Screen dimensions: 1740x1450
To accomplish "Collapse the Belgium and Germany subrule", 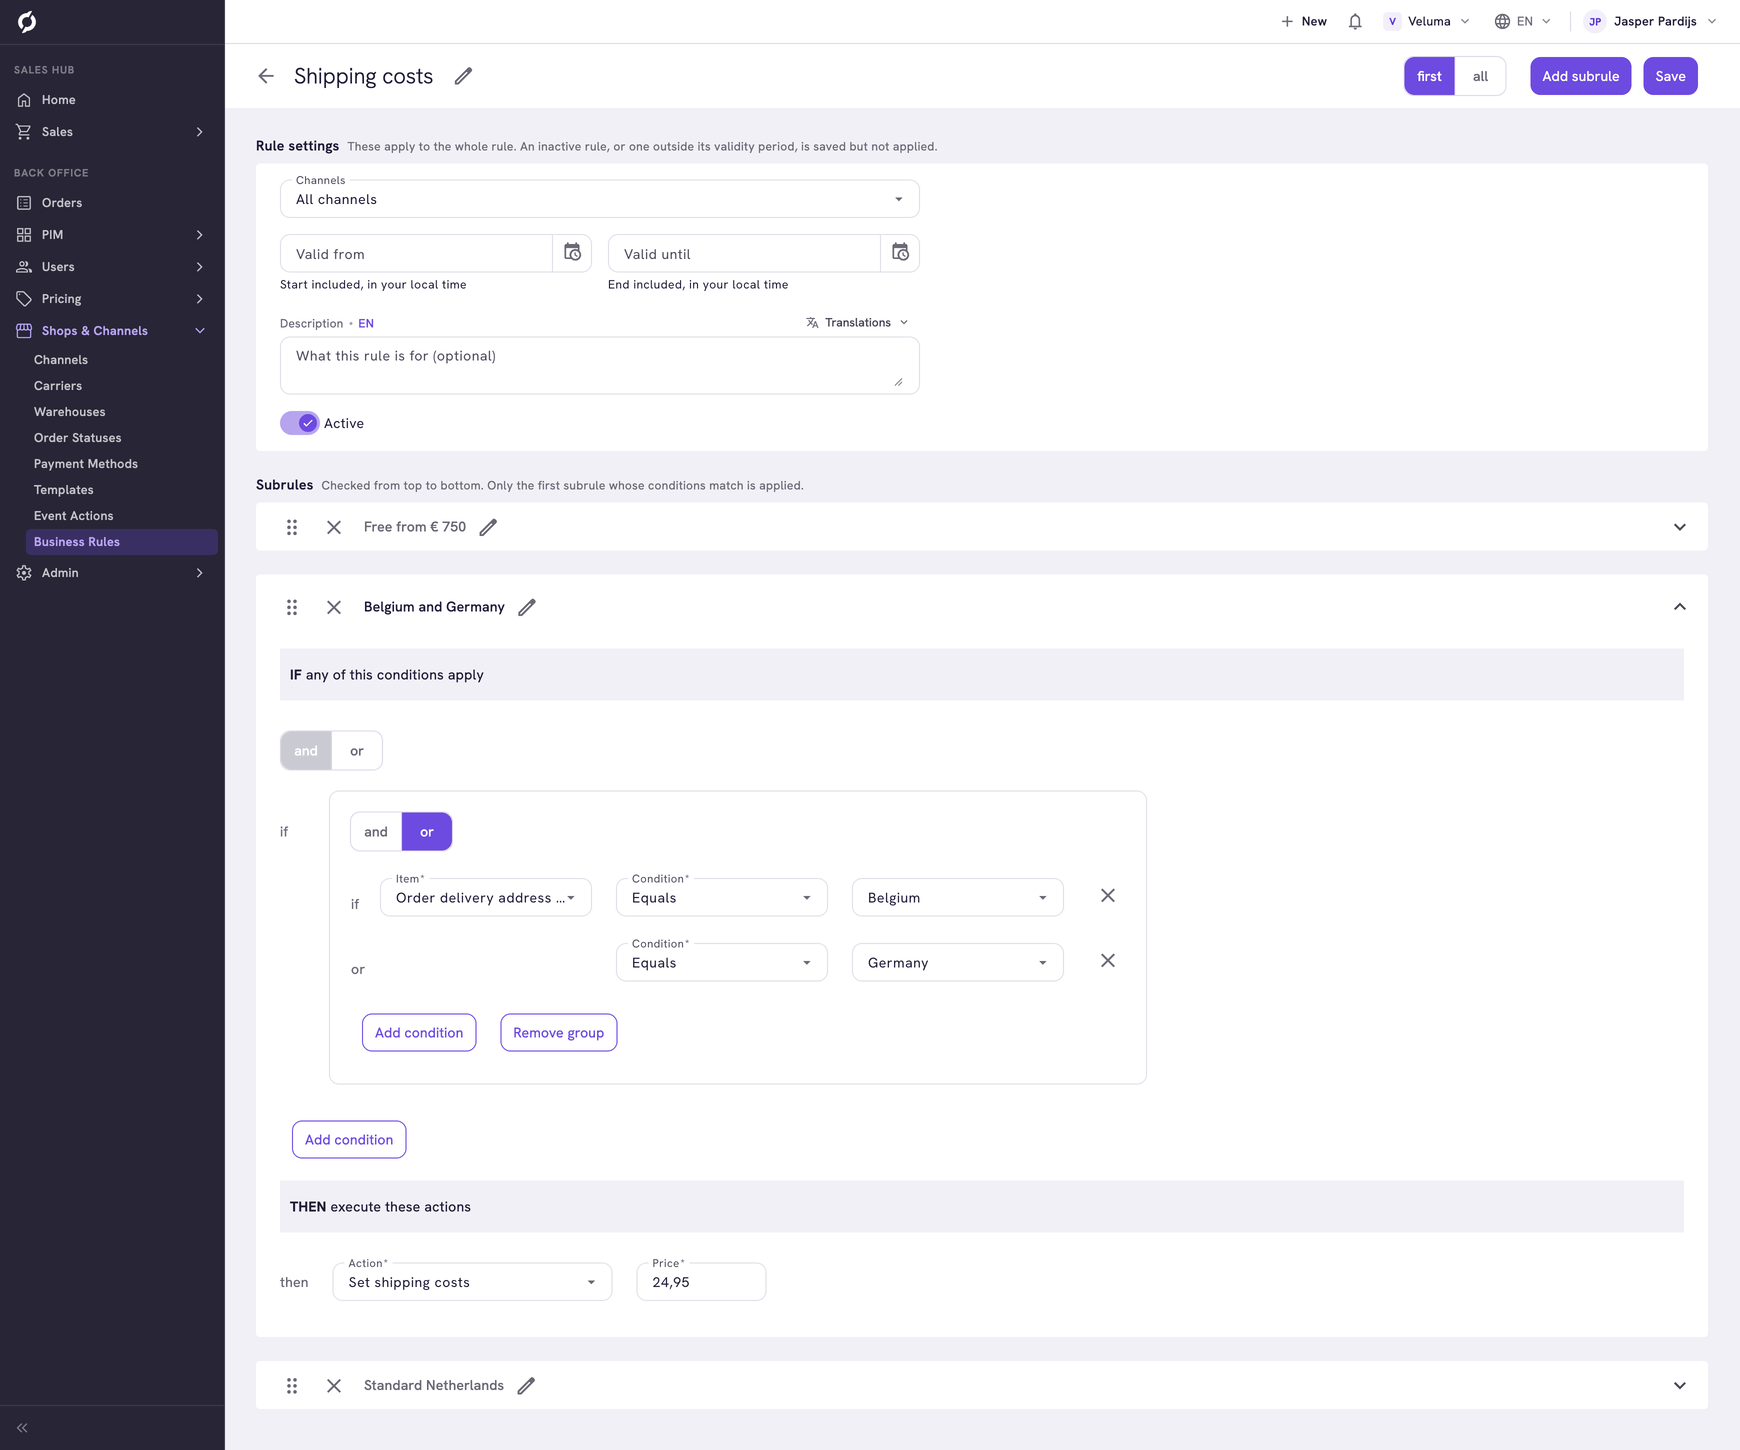I will 1680,607.
